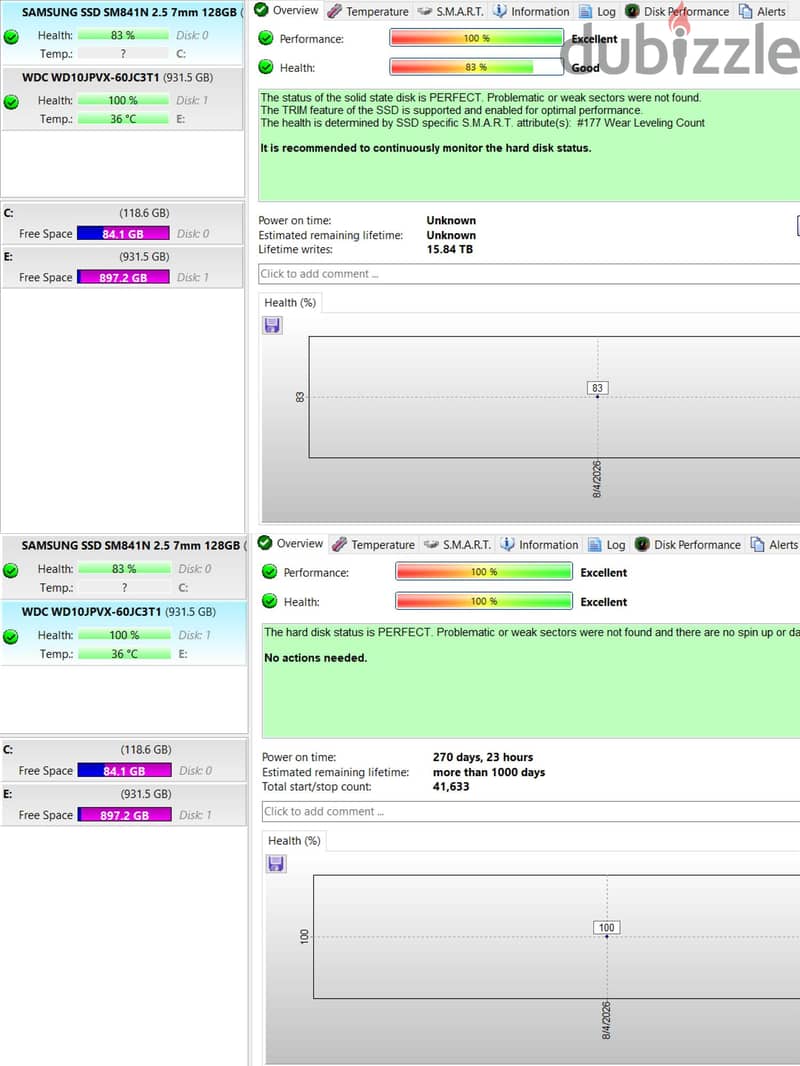800x1066 pixels.
Task: Open Alerts tab in upper screenshot
Action: click(763, 12)
